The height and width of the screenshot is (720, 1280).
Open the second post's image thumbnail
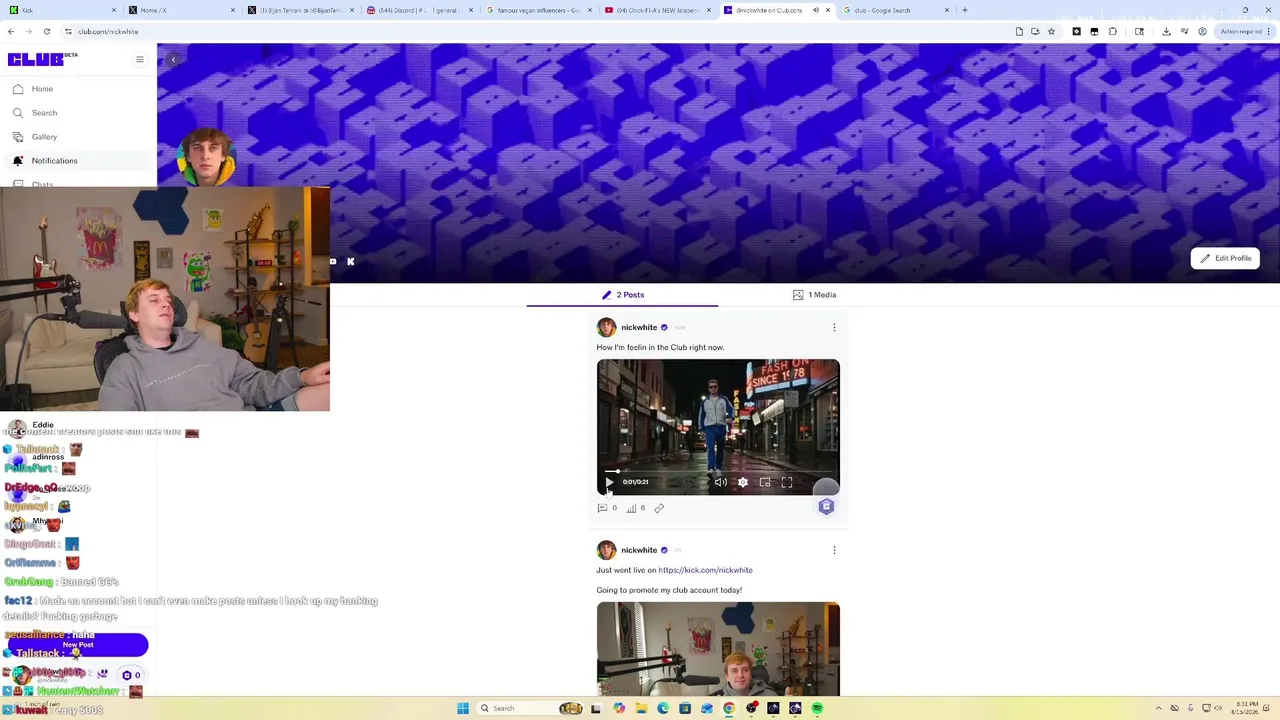718,648
